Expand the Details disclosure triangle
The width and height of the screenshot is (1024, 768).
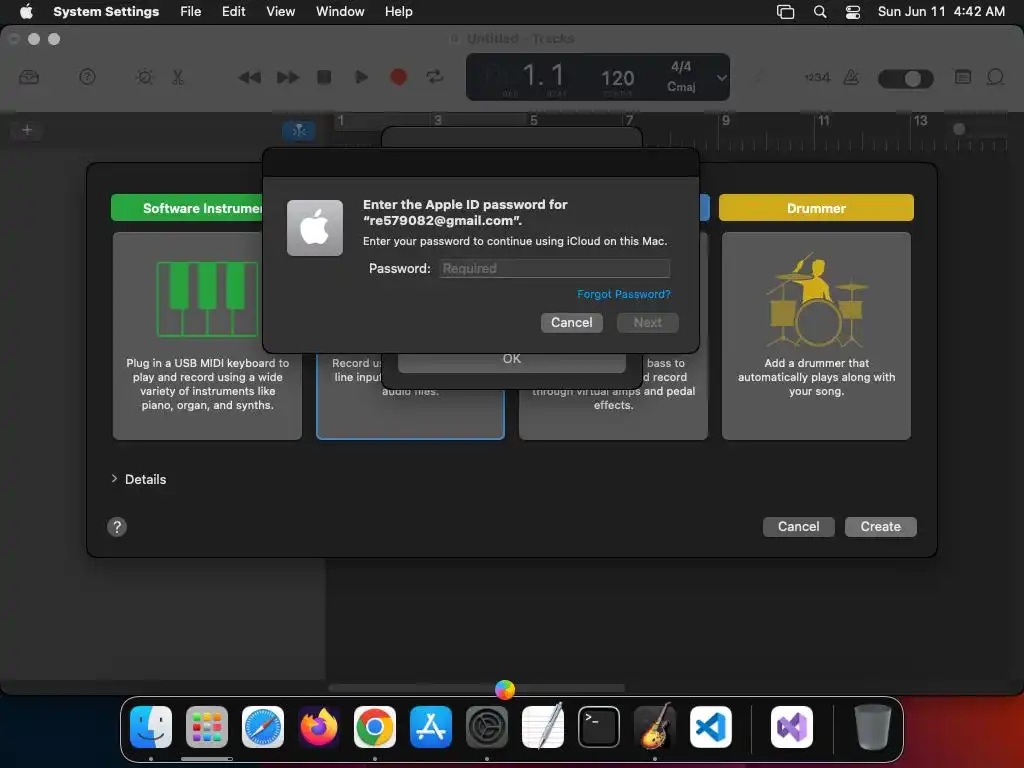pos(114,479)
